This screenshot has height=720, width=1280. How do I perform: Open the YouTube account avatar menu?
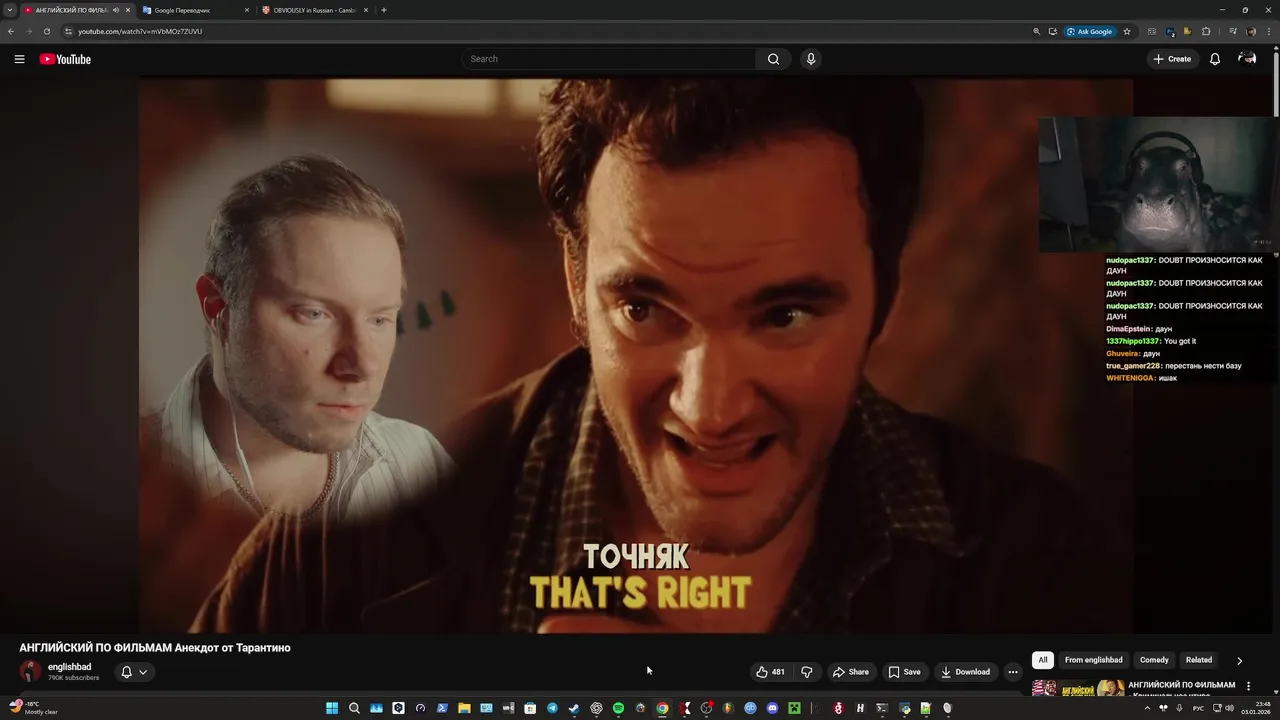coord(1247,59)
